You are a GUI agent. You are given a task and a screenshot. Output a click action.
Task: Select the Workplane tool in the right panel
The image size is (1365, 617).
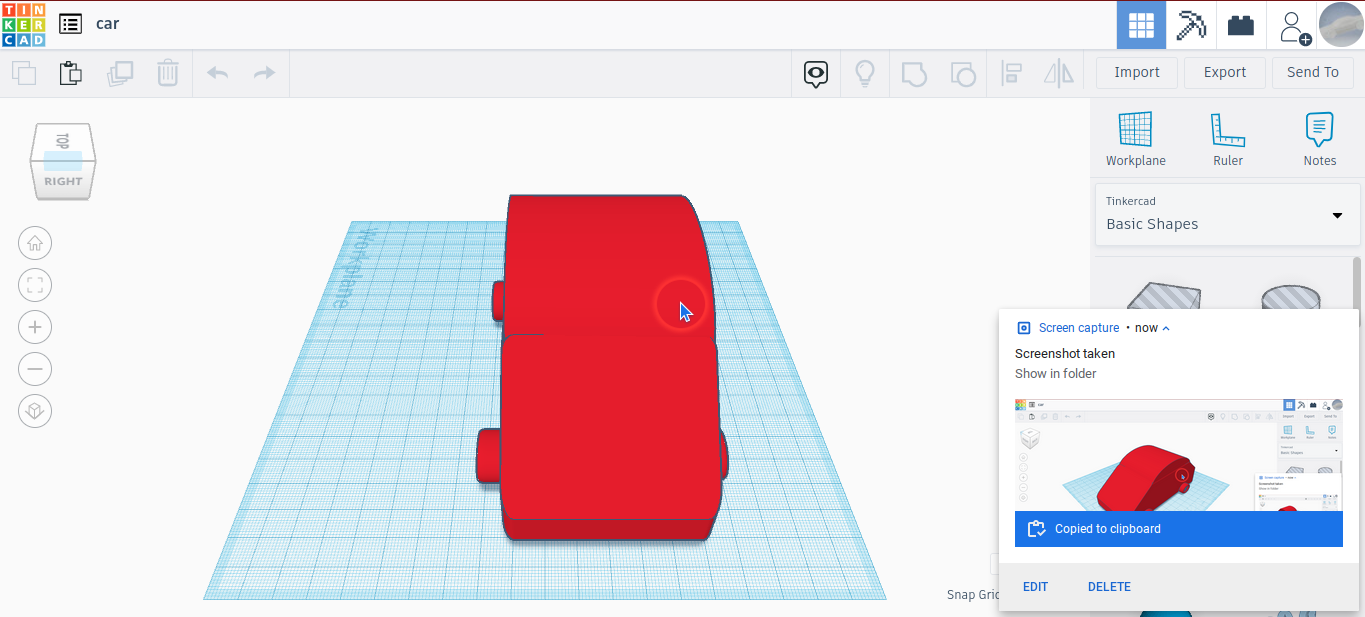point(1135,135)
